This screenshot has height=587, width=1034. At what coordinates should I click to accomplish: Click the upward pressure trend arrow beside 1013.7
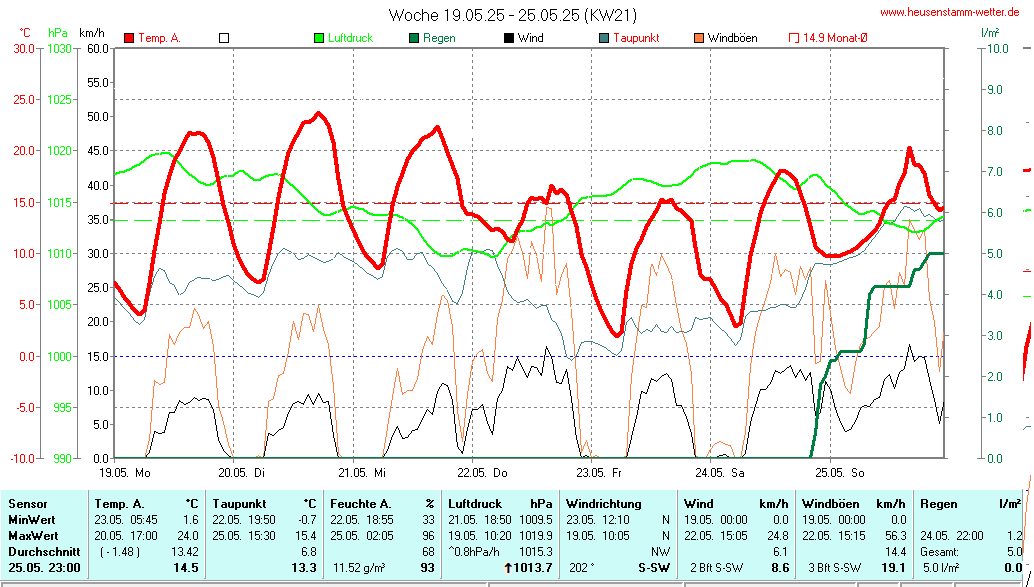[x=509, y=568]
